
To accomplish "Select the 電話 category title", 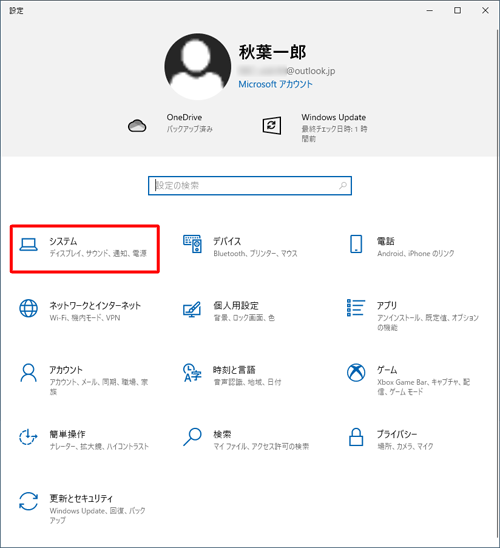I will coord(386,241).
